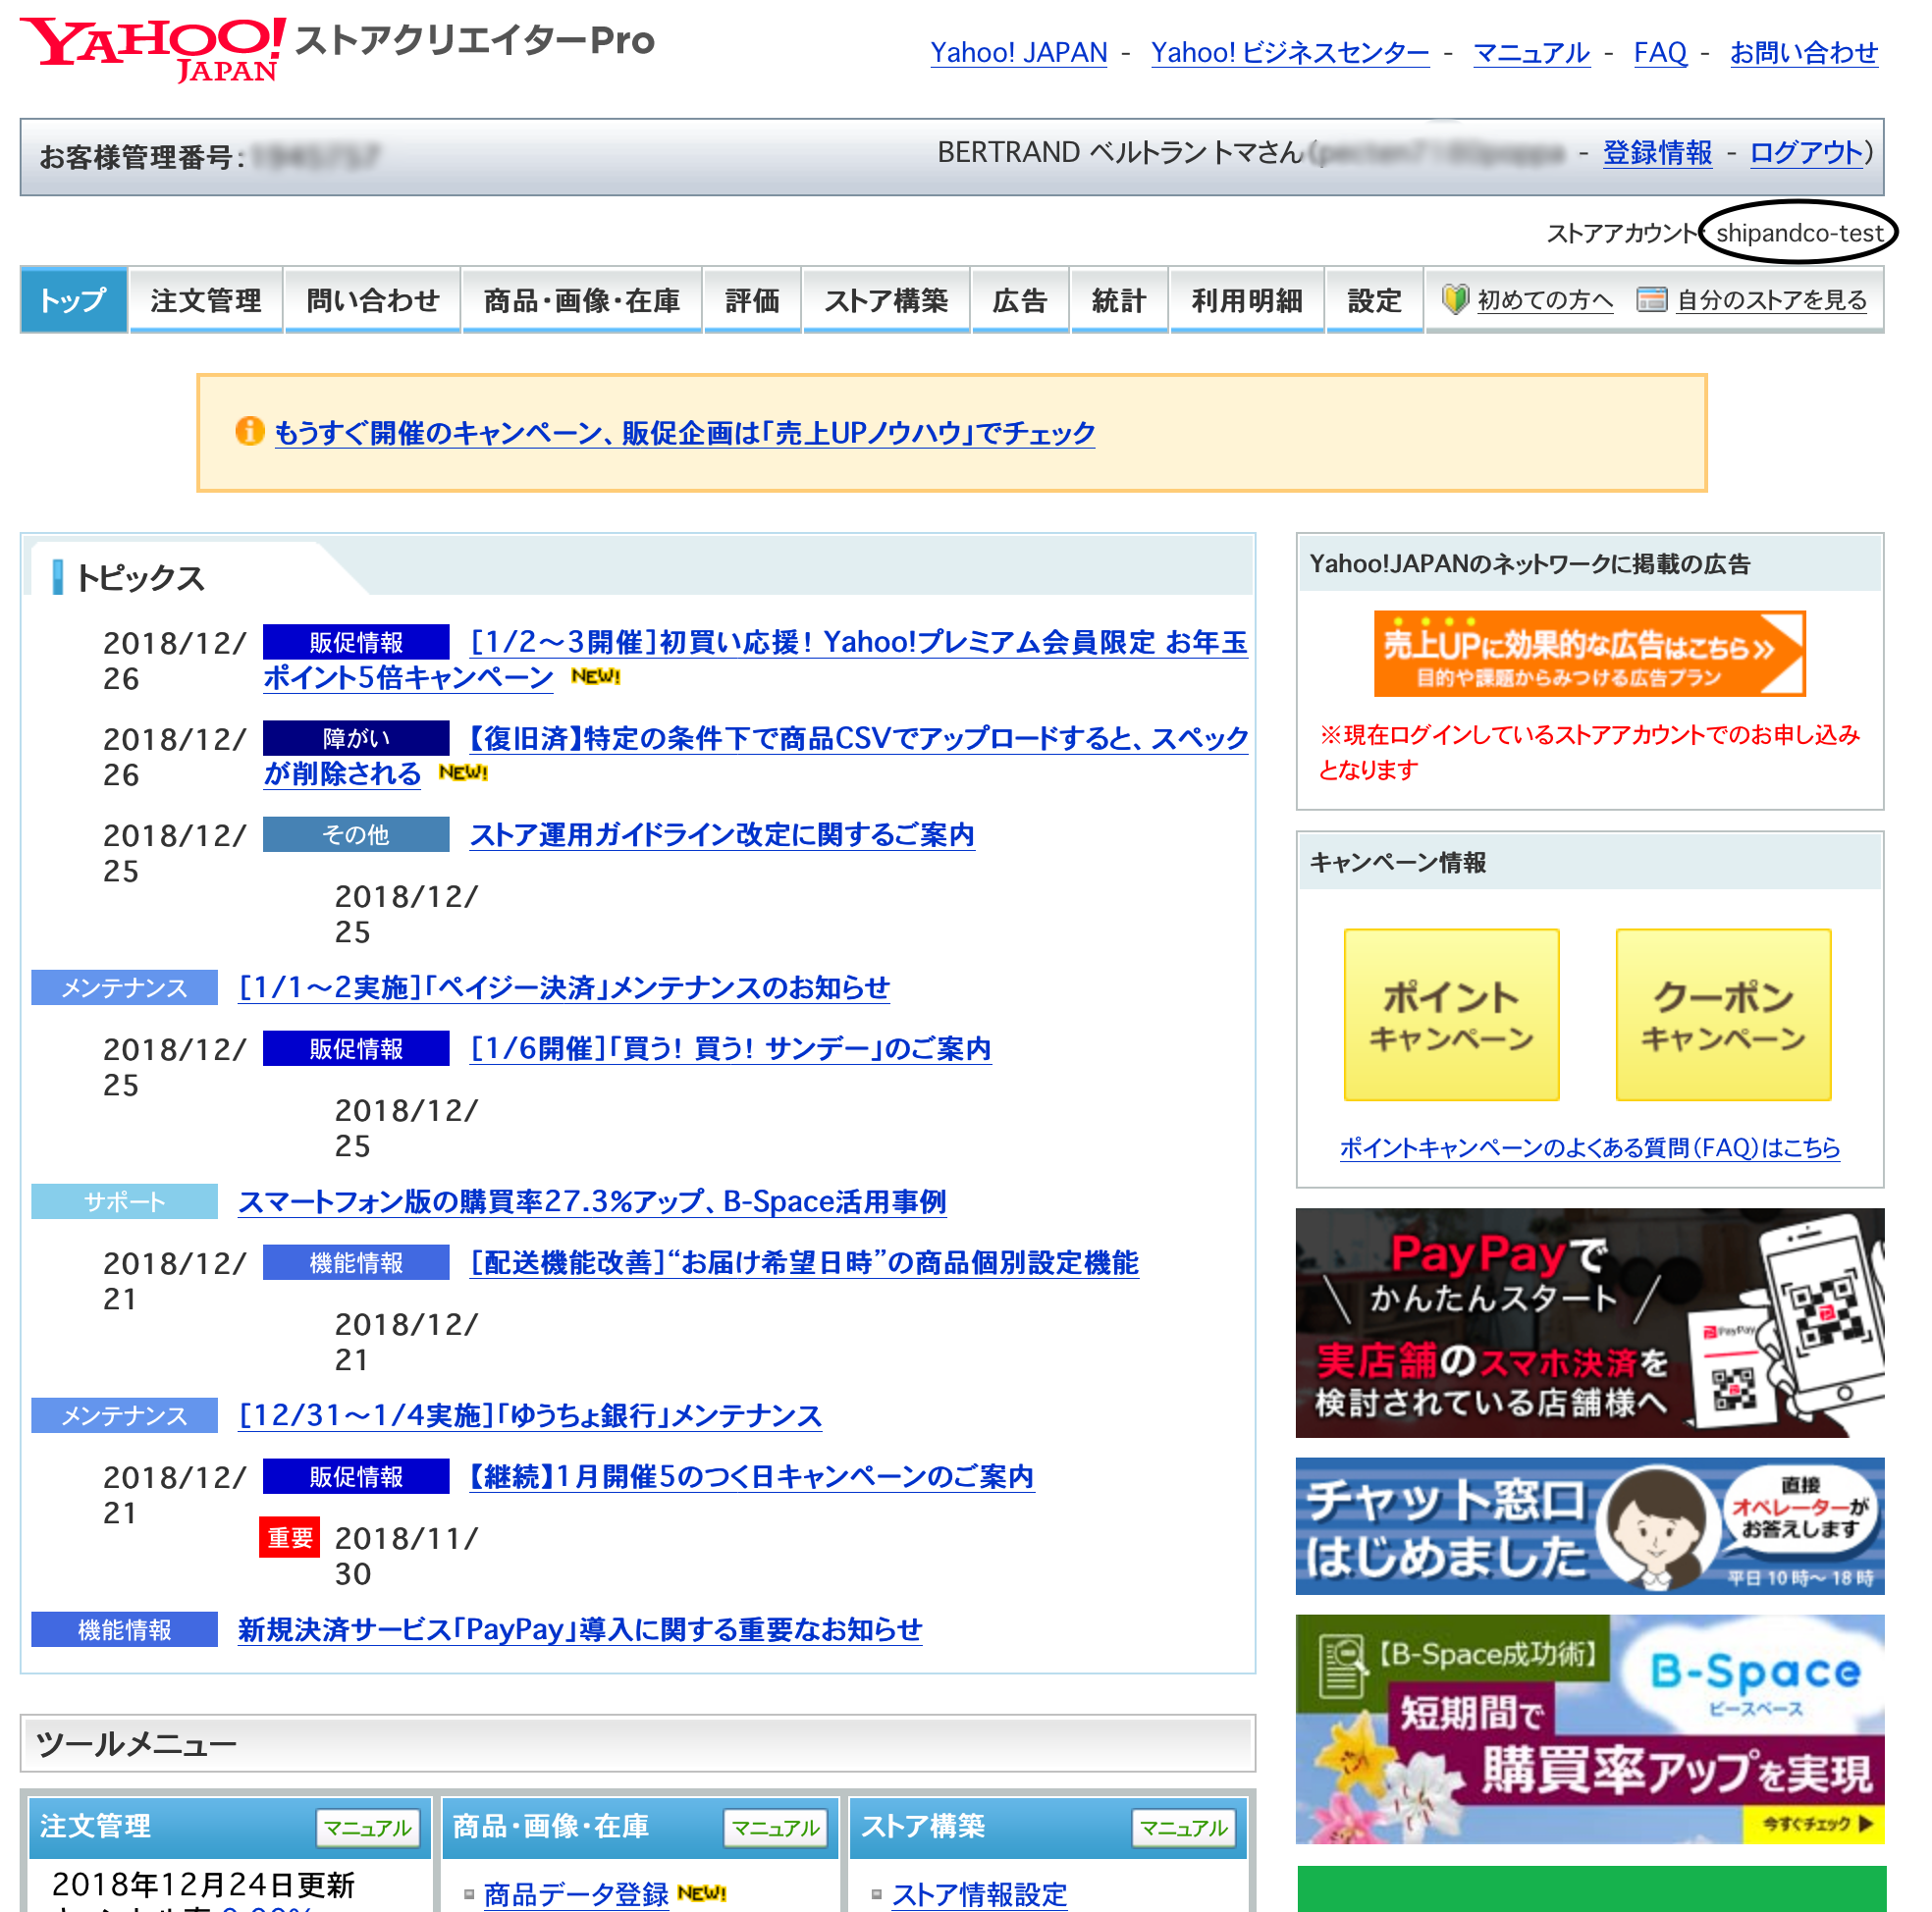Click マニュアル button in ストア構築 panel

[x=1184, y=1828]
